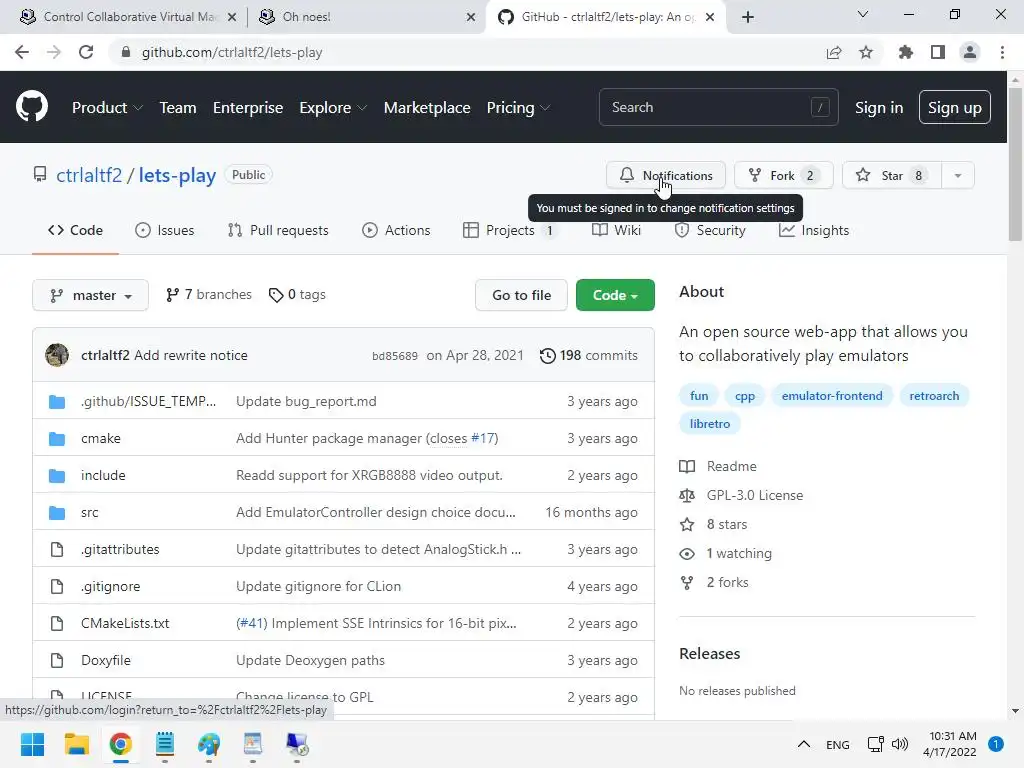Image resolution: width=1024 pixels, height=768 pixels.
Task: Open the Pull requests tab
Action: (278, 231)
